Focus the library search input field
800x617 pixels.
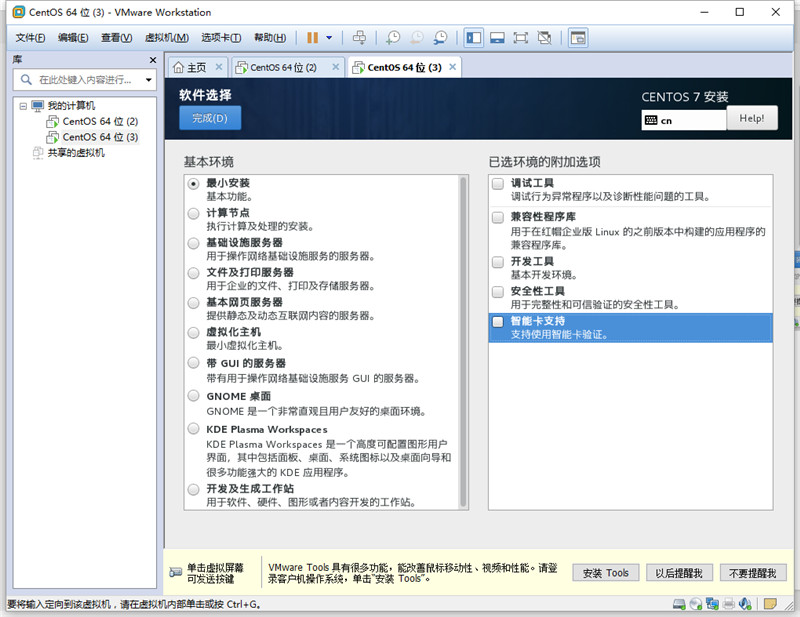(84, 80)
